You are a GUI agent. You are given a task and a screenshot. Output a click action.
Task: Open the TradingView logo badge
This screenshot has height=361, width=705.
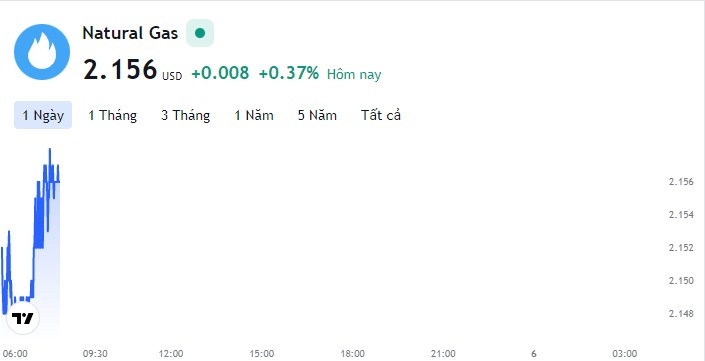coord(23,318)
